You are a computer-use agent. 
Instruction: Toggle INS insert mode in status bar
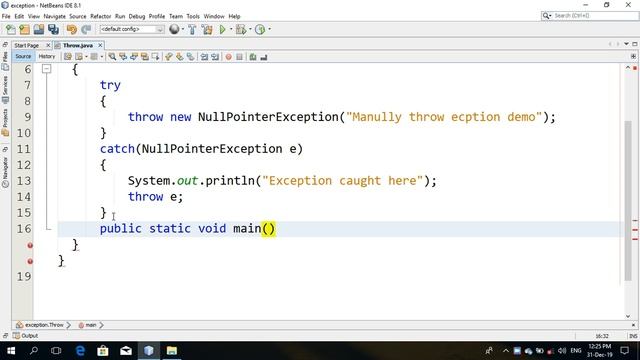[x=633, y=336]
